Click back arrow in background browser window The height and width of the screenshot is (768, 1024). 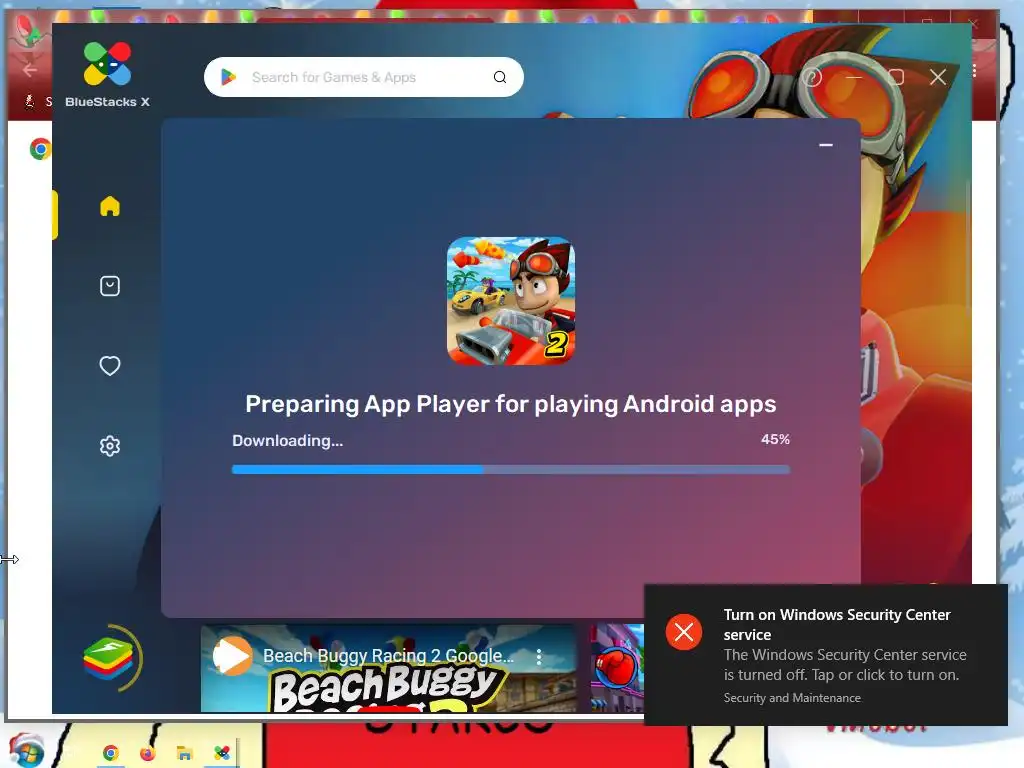[29, 70]
